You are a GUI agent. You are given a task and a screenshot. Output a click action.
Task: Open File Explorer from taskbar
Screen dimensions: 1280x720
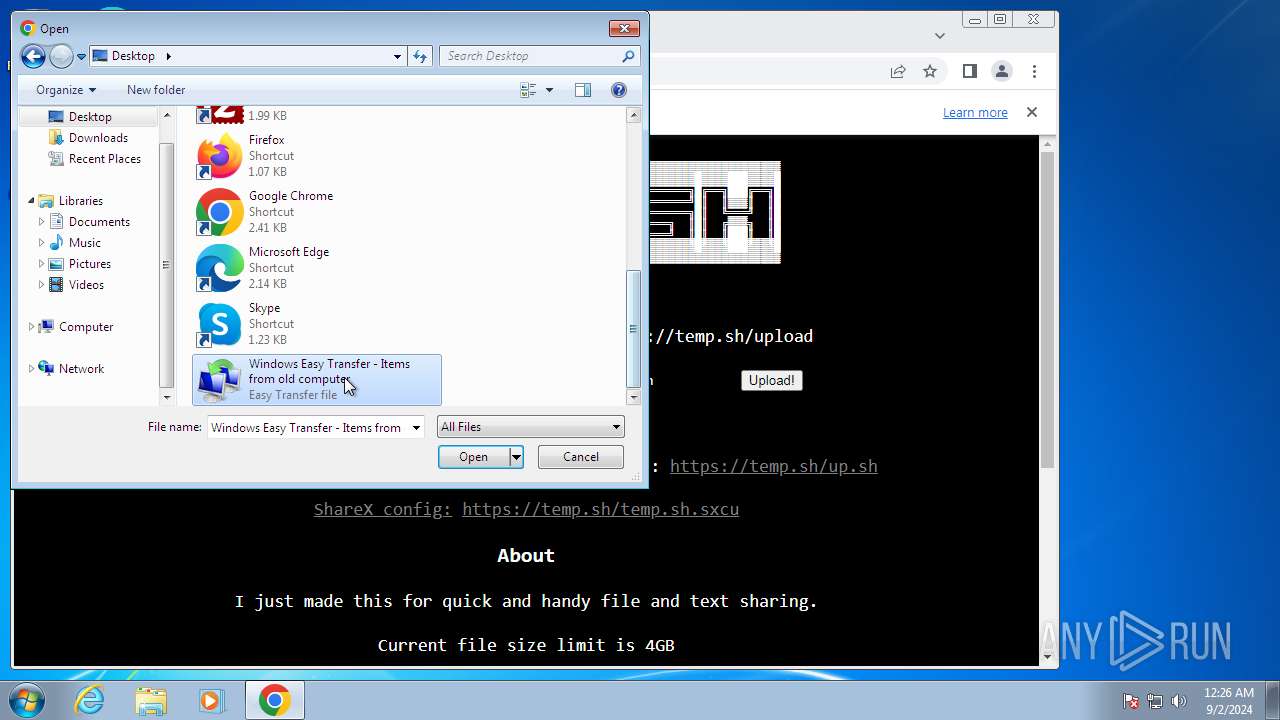point(150,701)
